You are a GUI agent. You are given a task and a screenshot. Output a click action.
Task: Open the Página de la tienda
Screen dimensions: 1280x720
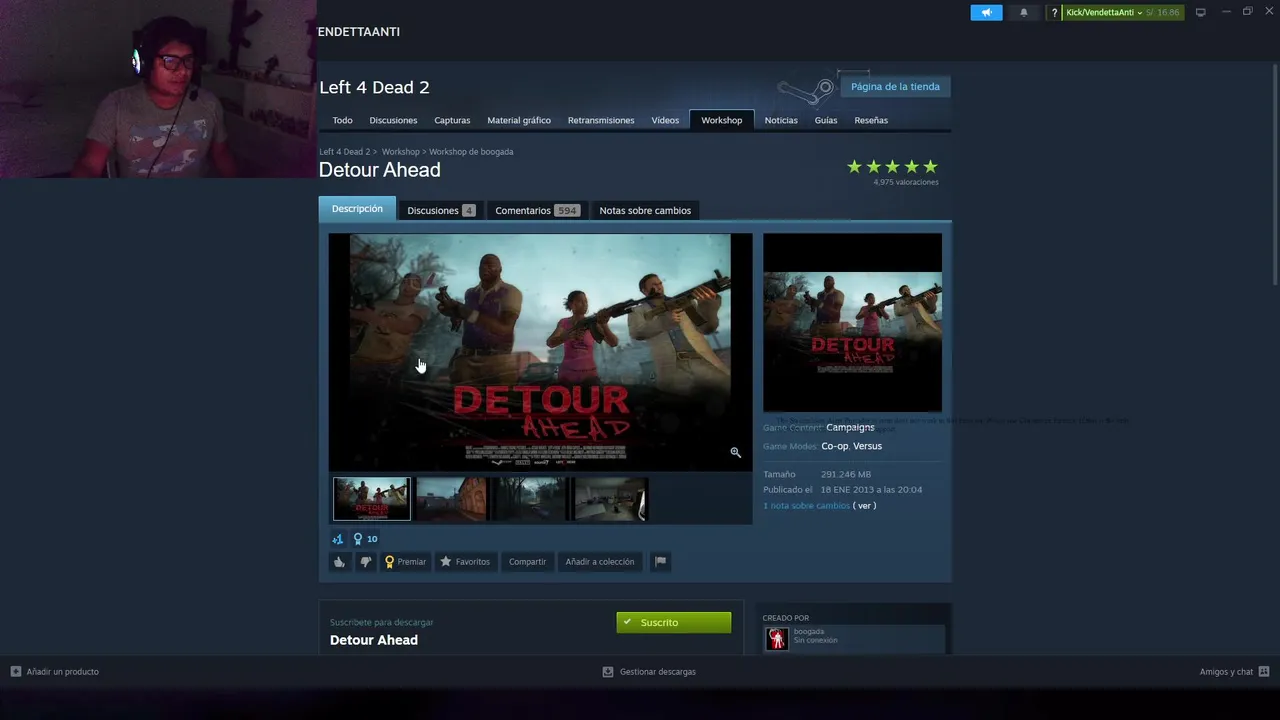point(895,87)
